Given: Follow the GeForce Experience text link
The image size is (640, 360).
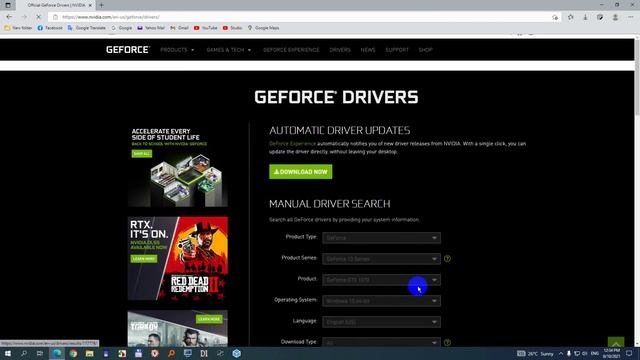Looking at the screenshot, I should pos(292,144).
